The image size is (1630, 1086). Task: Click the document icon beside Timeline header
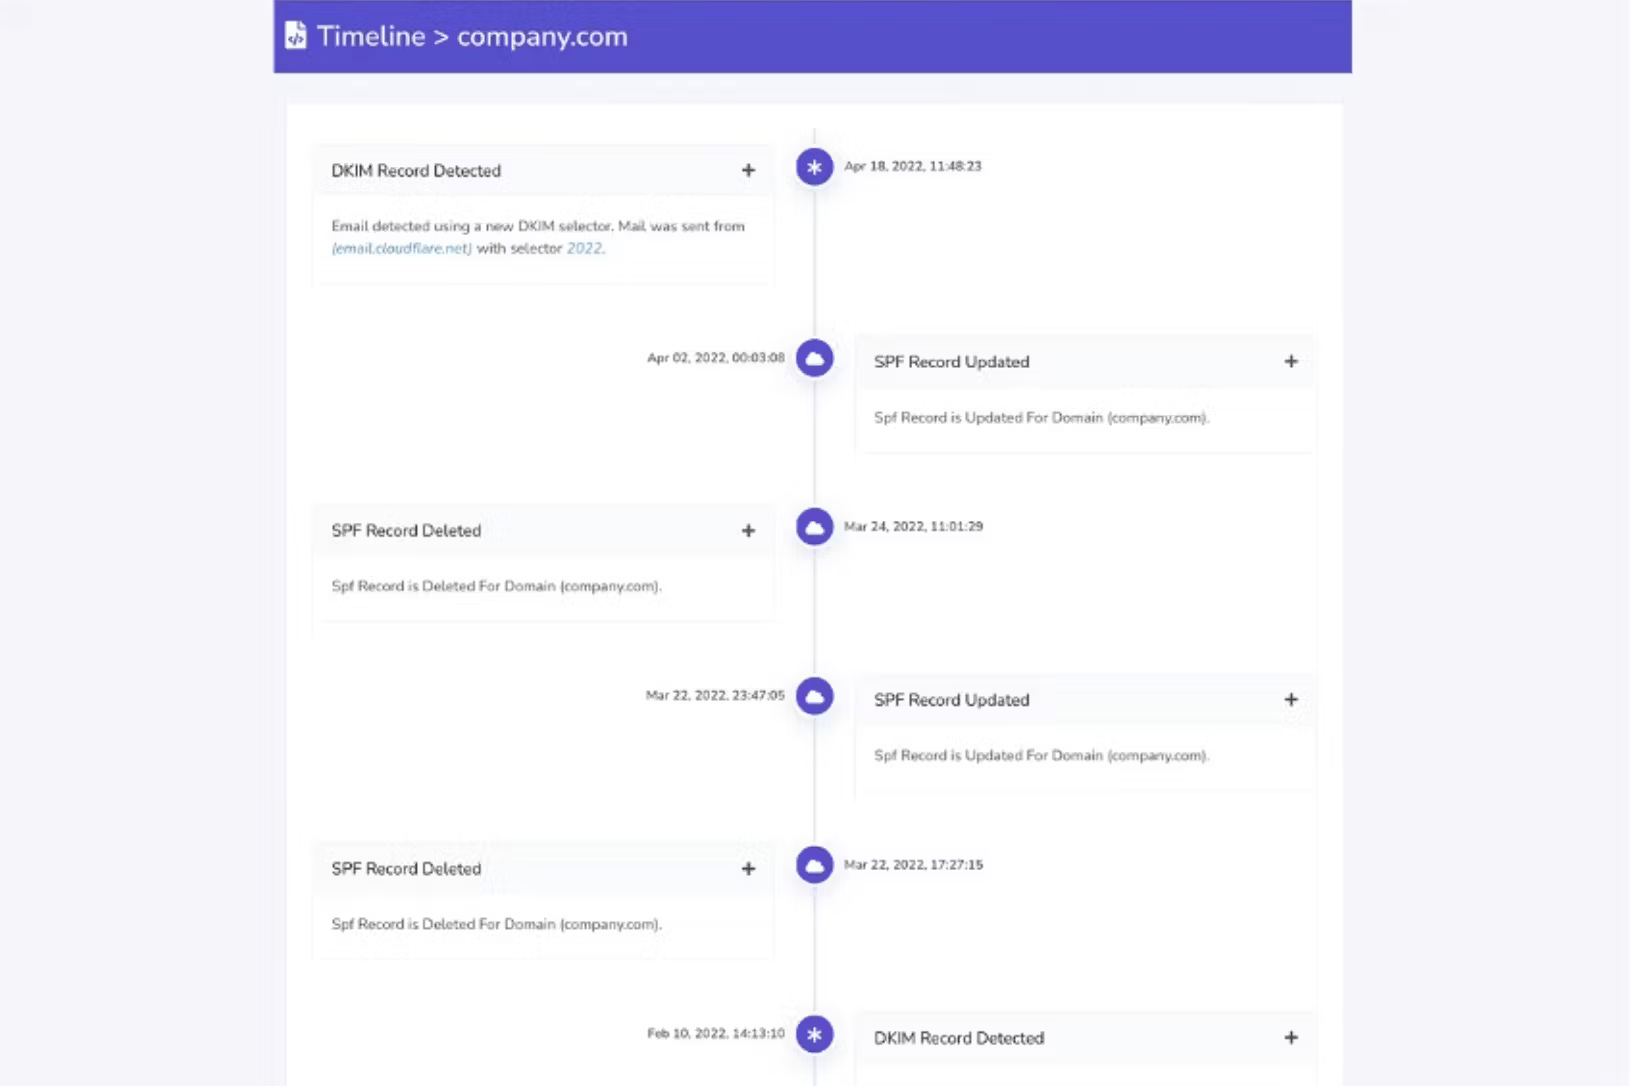coord(295,36)
